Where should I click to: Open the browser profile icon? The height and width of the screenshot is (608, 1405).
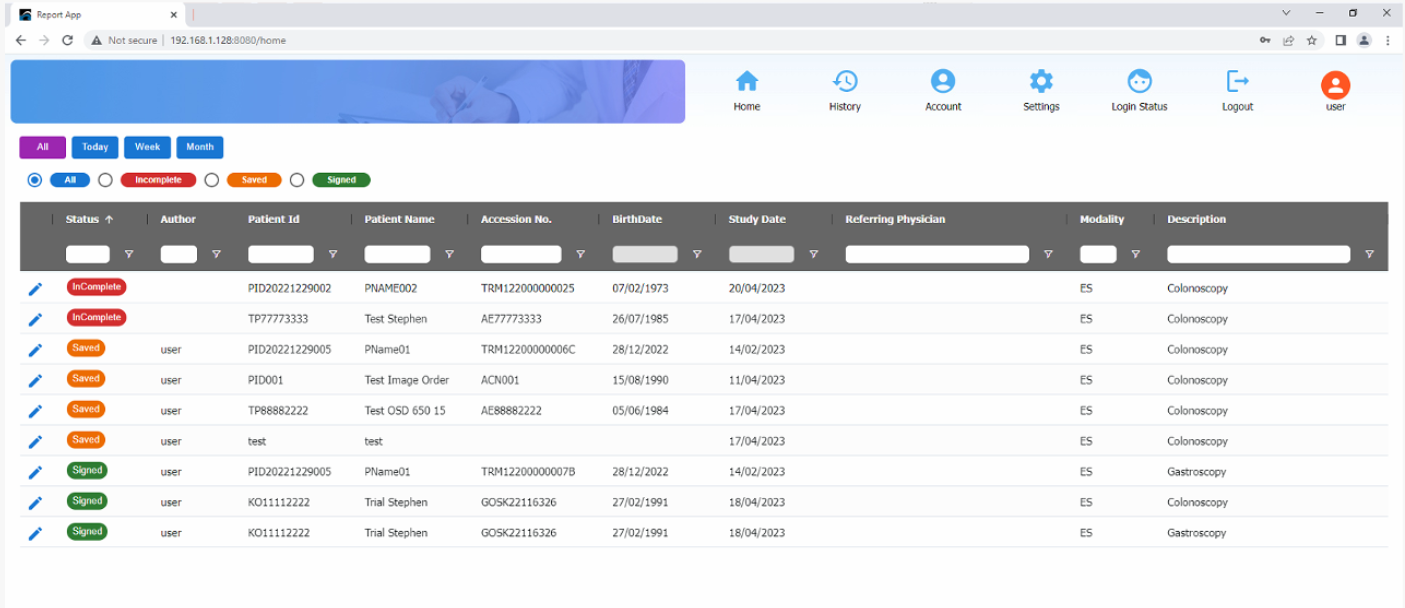[x=1363, y=40]
